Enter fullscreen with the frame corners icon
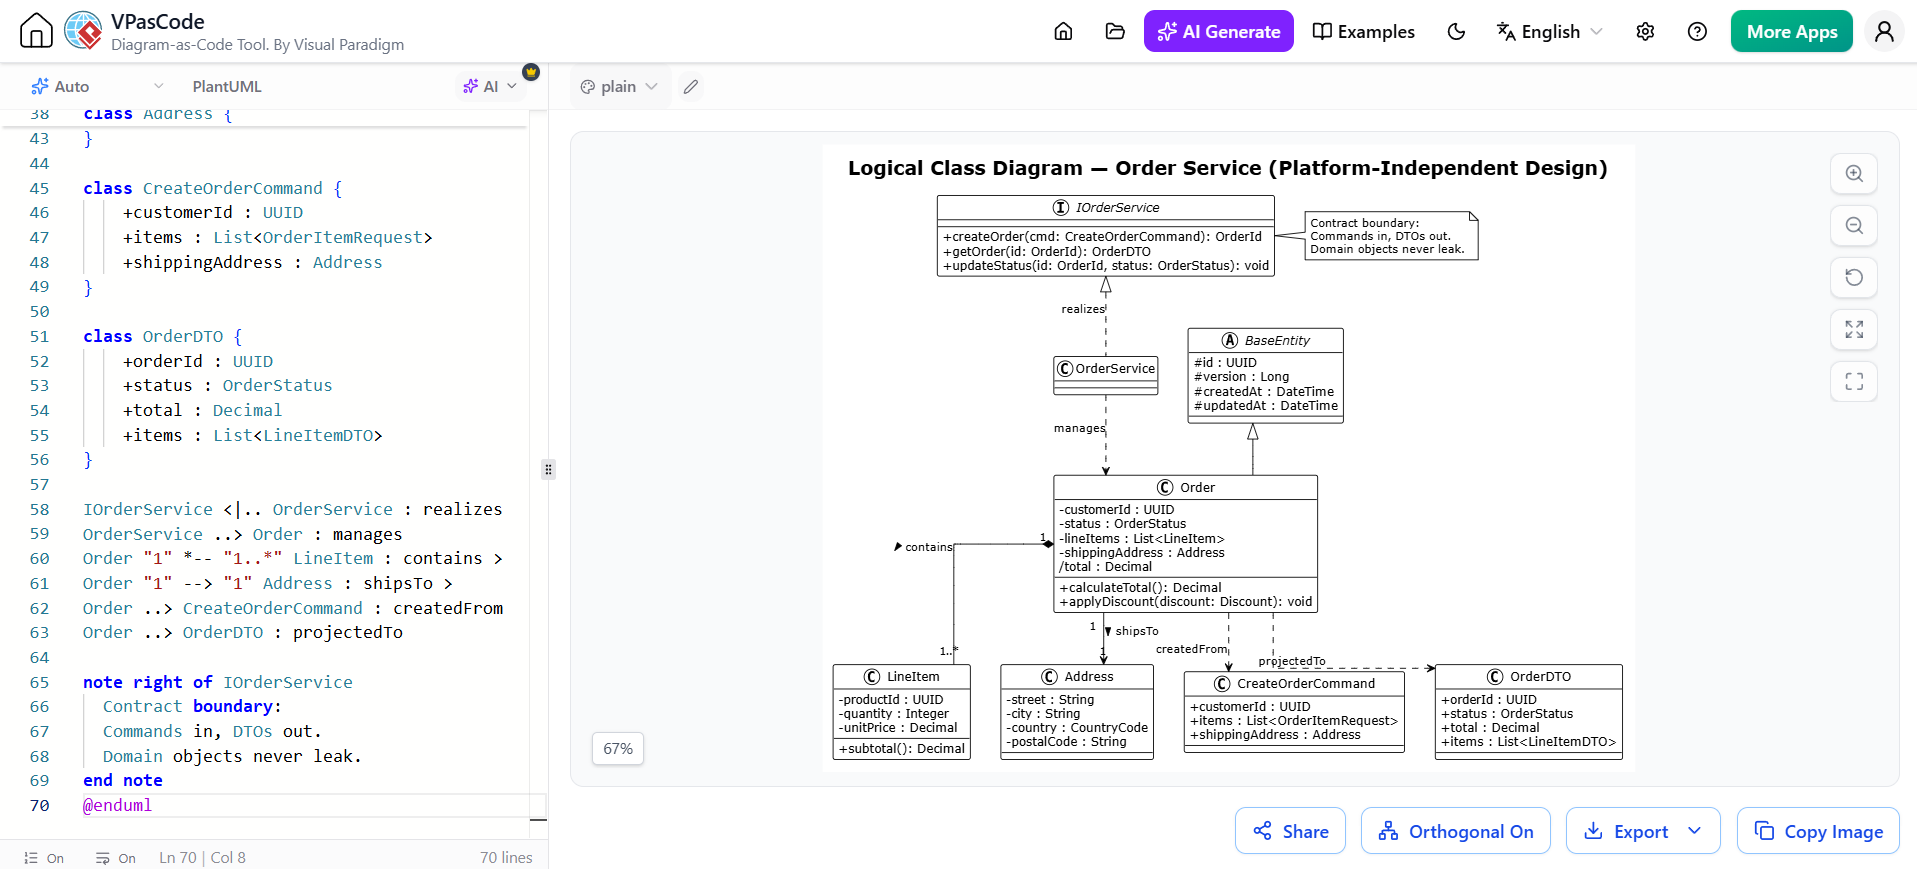This screenshot has width=1917, height=869. point(1854,381)
